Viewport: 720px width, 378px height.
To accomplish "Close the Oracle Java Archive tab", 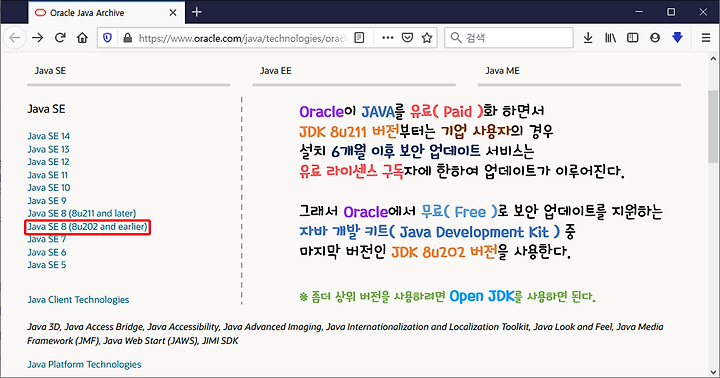I will click(x=173, y=13).
